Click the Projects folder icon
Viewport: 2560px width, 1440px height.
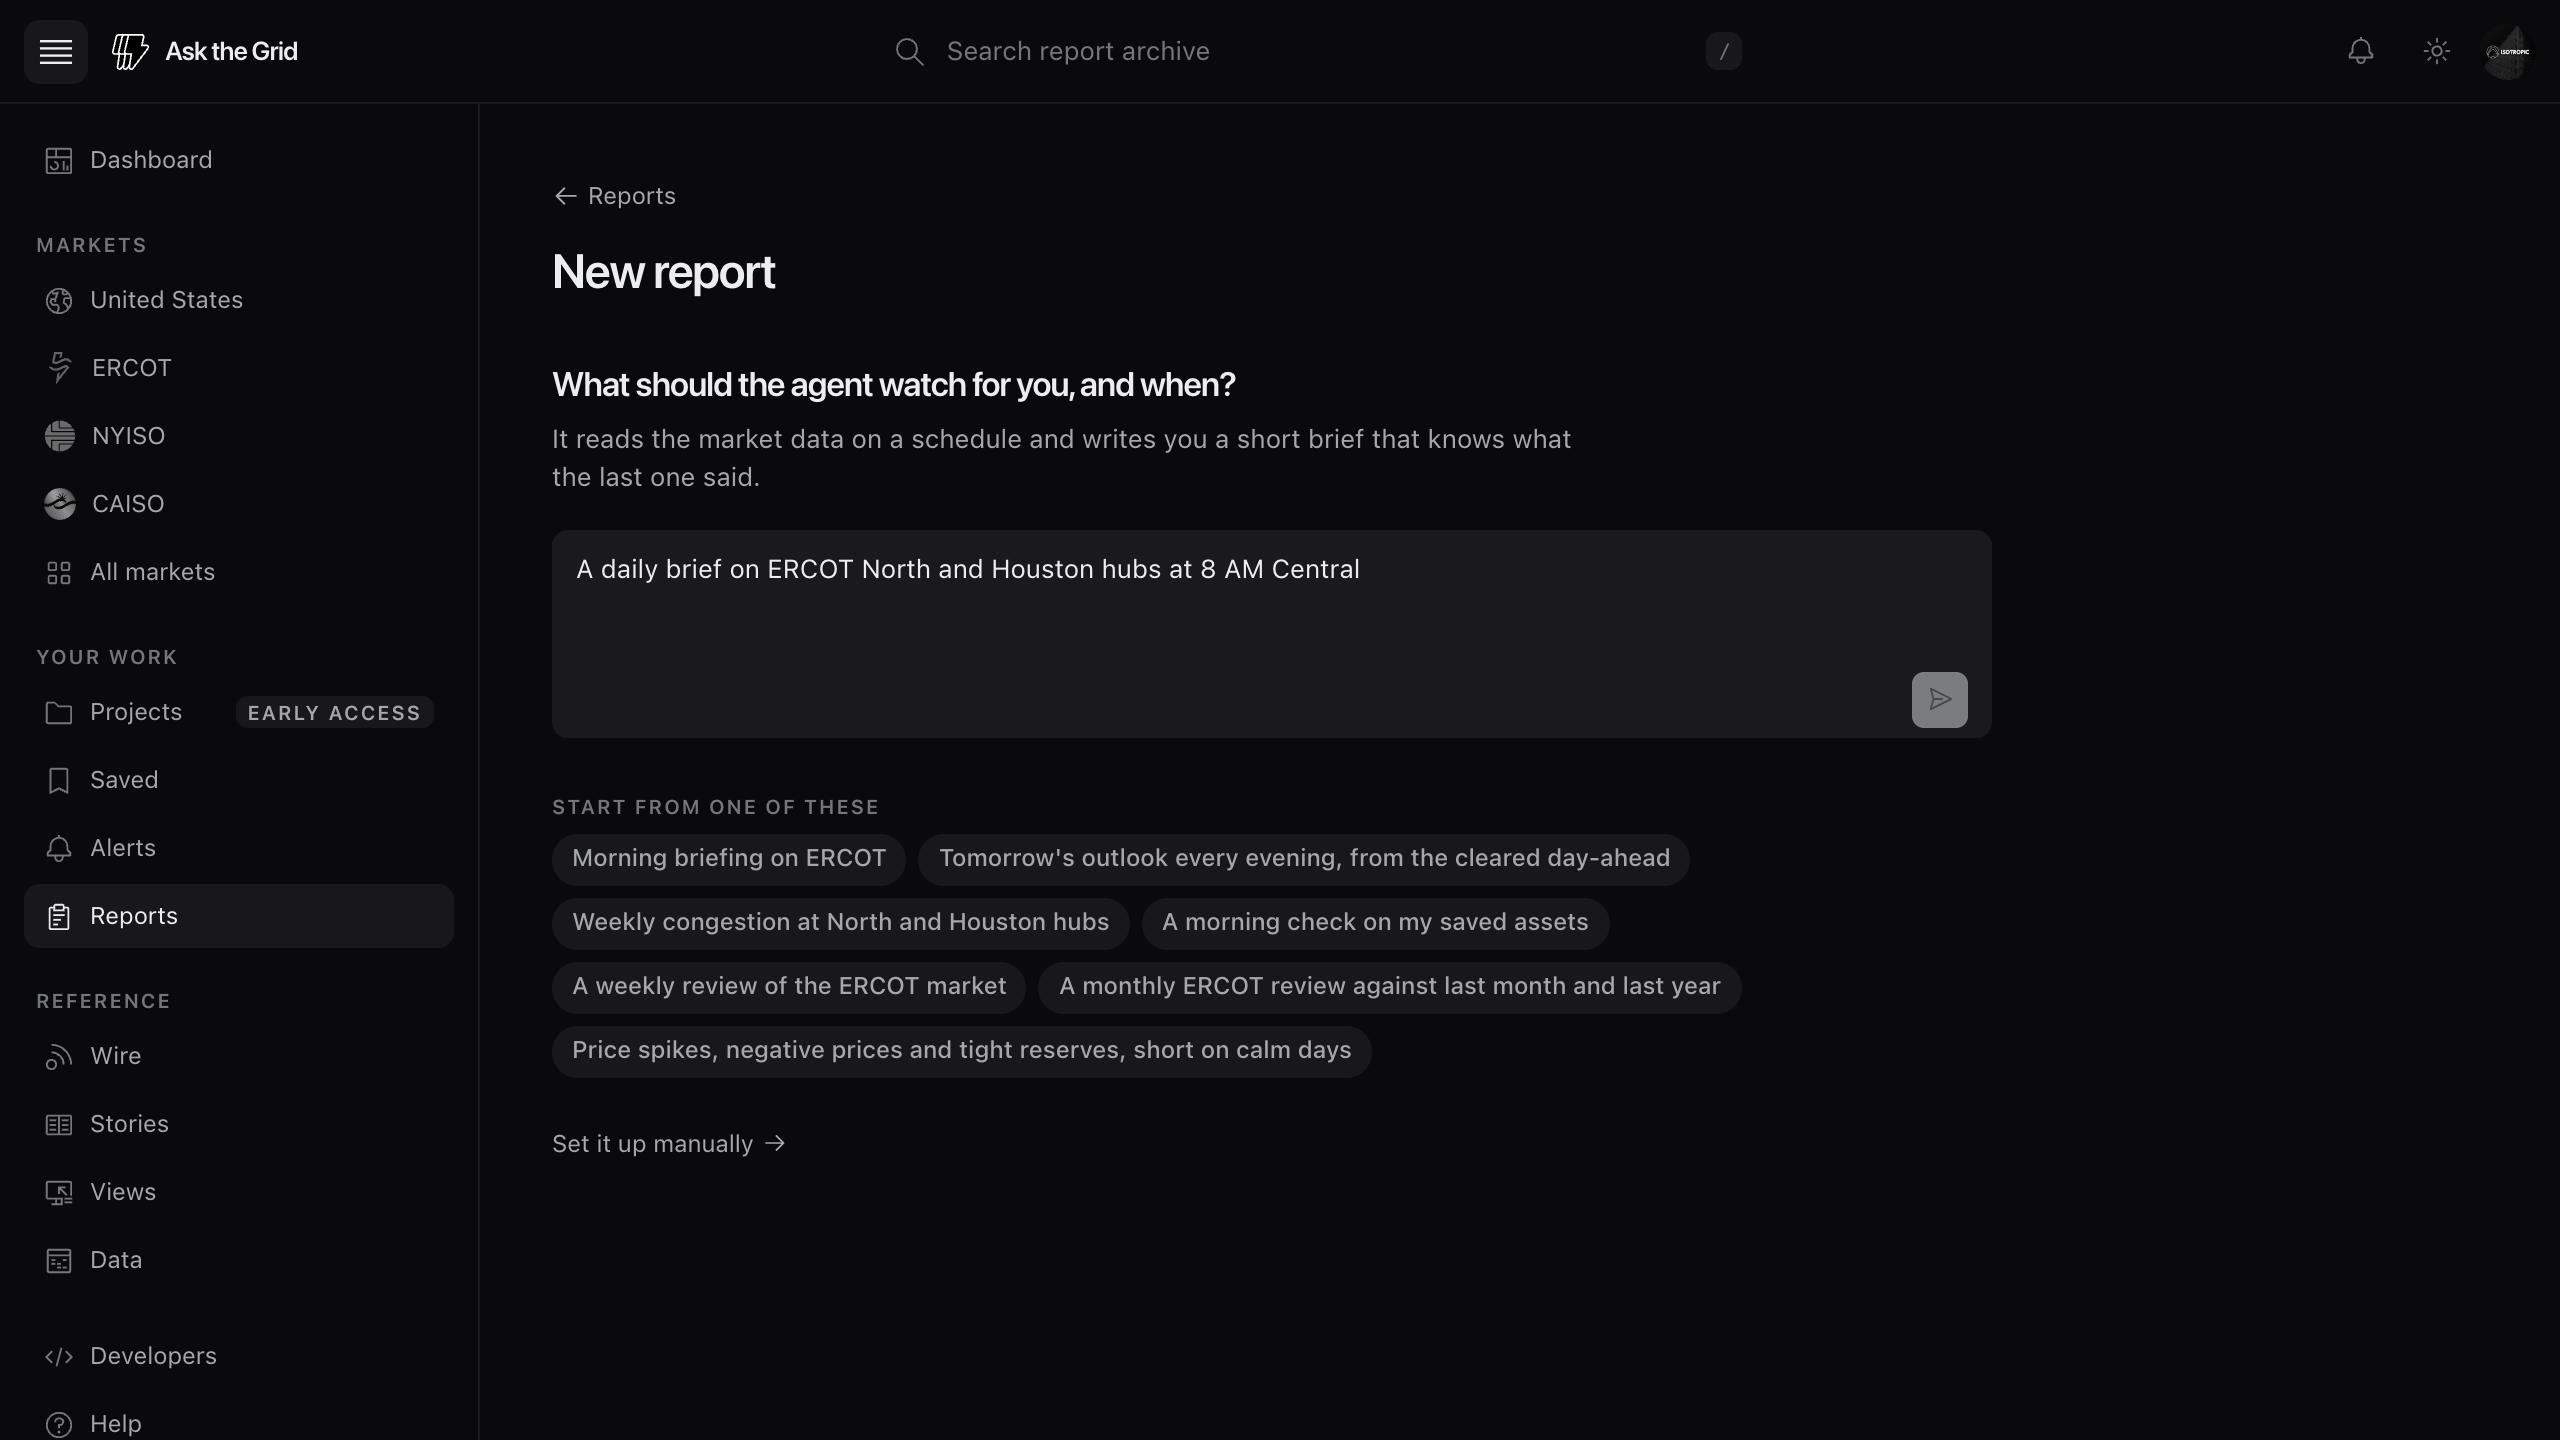coord(59,712)
